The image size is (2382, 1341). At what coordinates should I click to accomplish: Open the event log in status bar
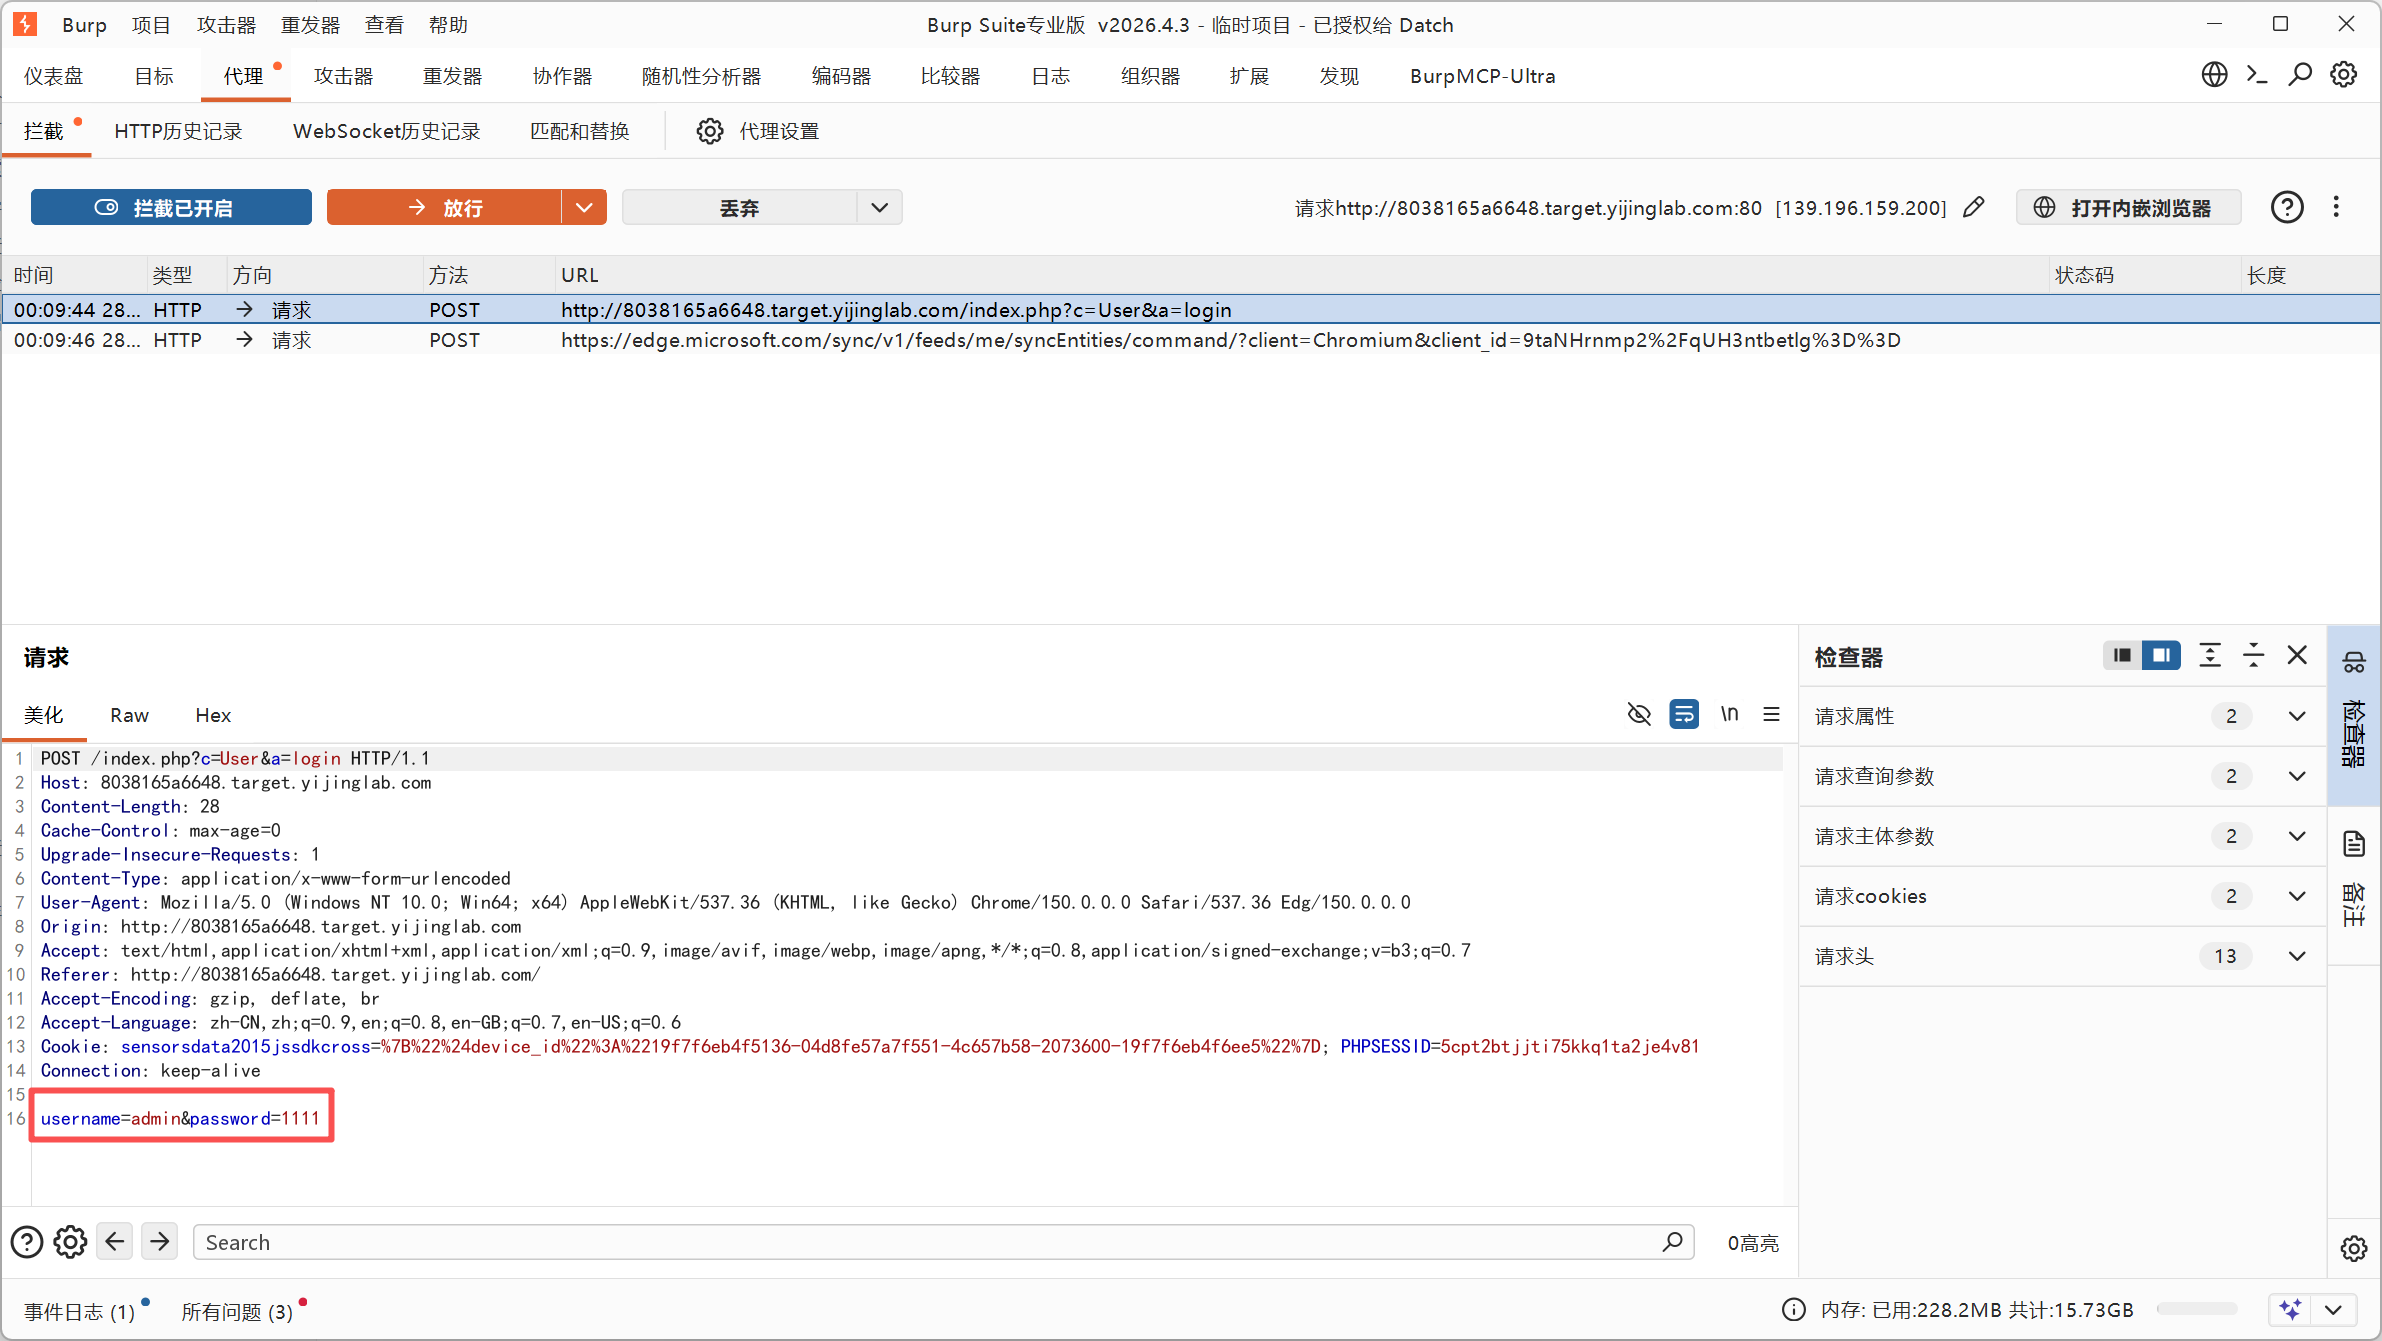pos(80,1311)
